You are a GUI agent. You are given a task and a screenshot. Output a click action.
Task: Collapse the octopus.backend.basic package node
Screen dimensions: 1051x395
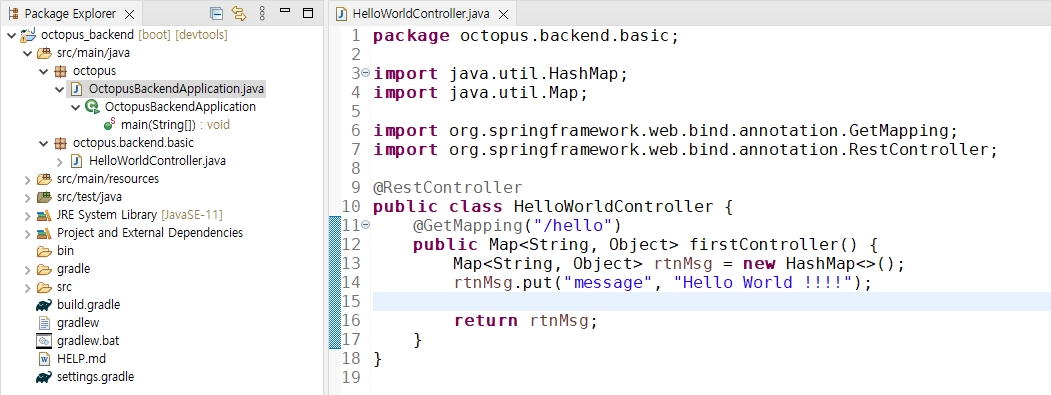[44, 143]
